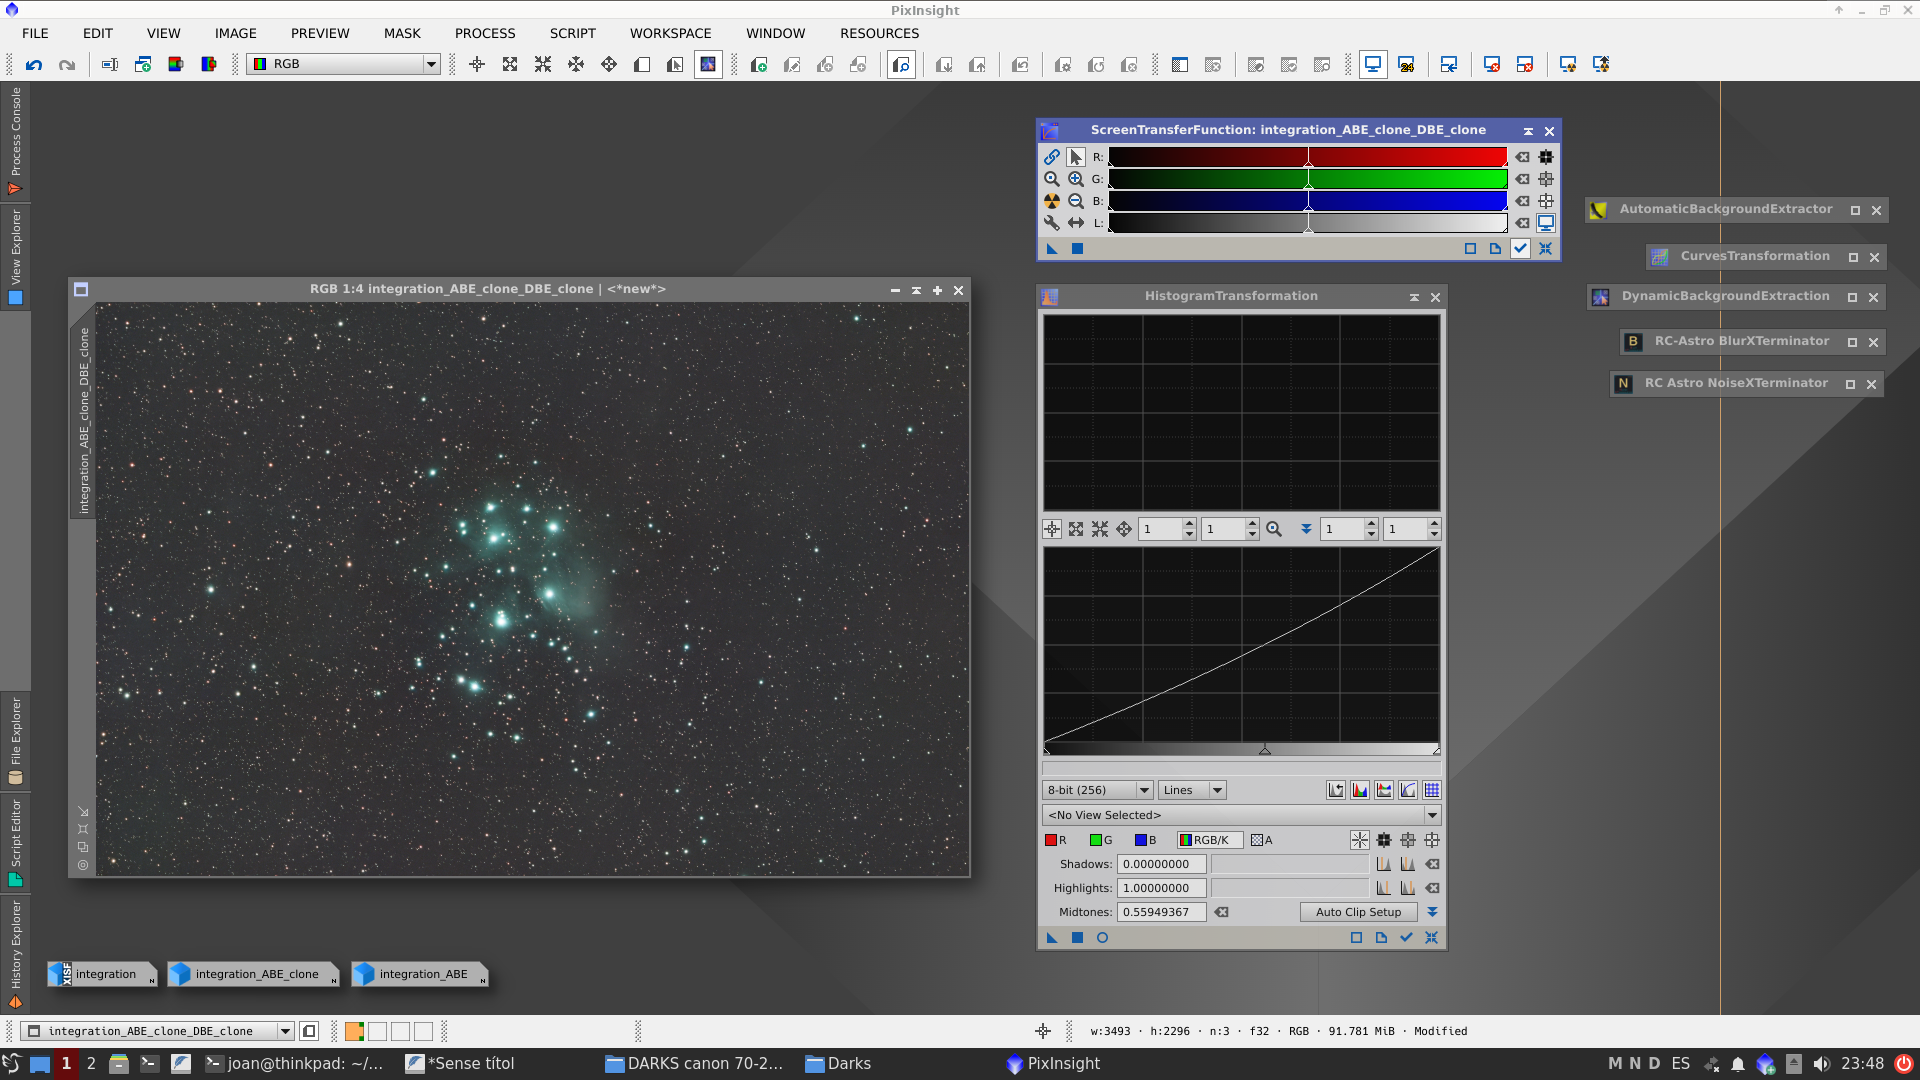
Task: Toggle the track view checkmark in STF footer
Action: click(1521, 248)
